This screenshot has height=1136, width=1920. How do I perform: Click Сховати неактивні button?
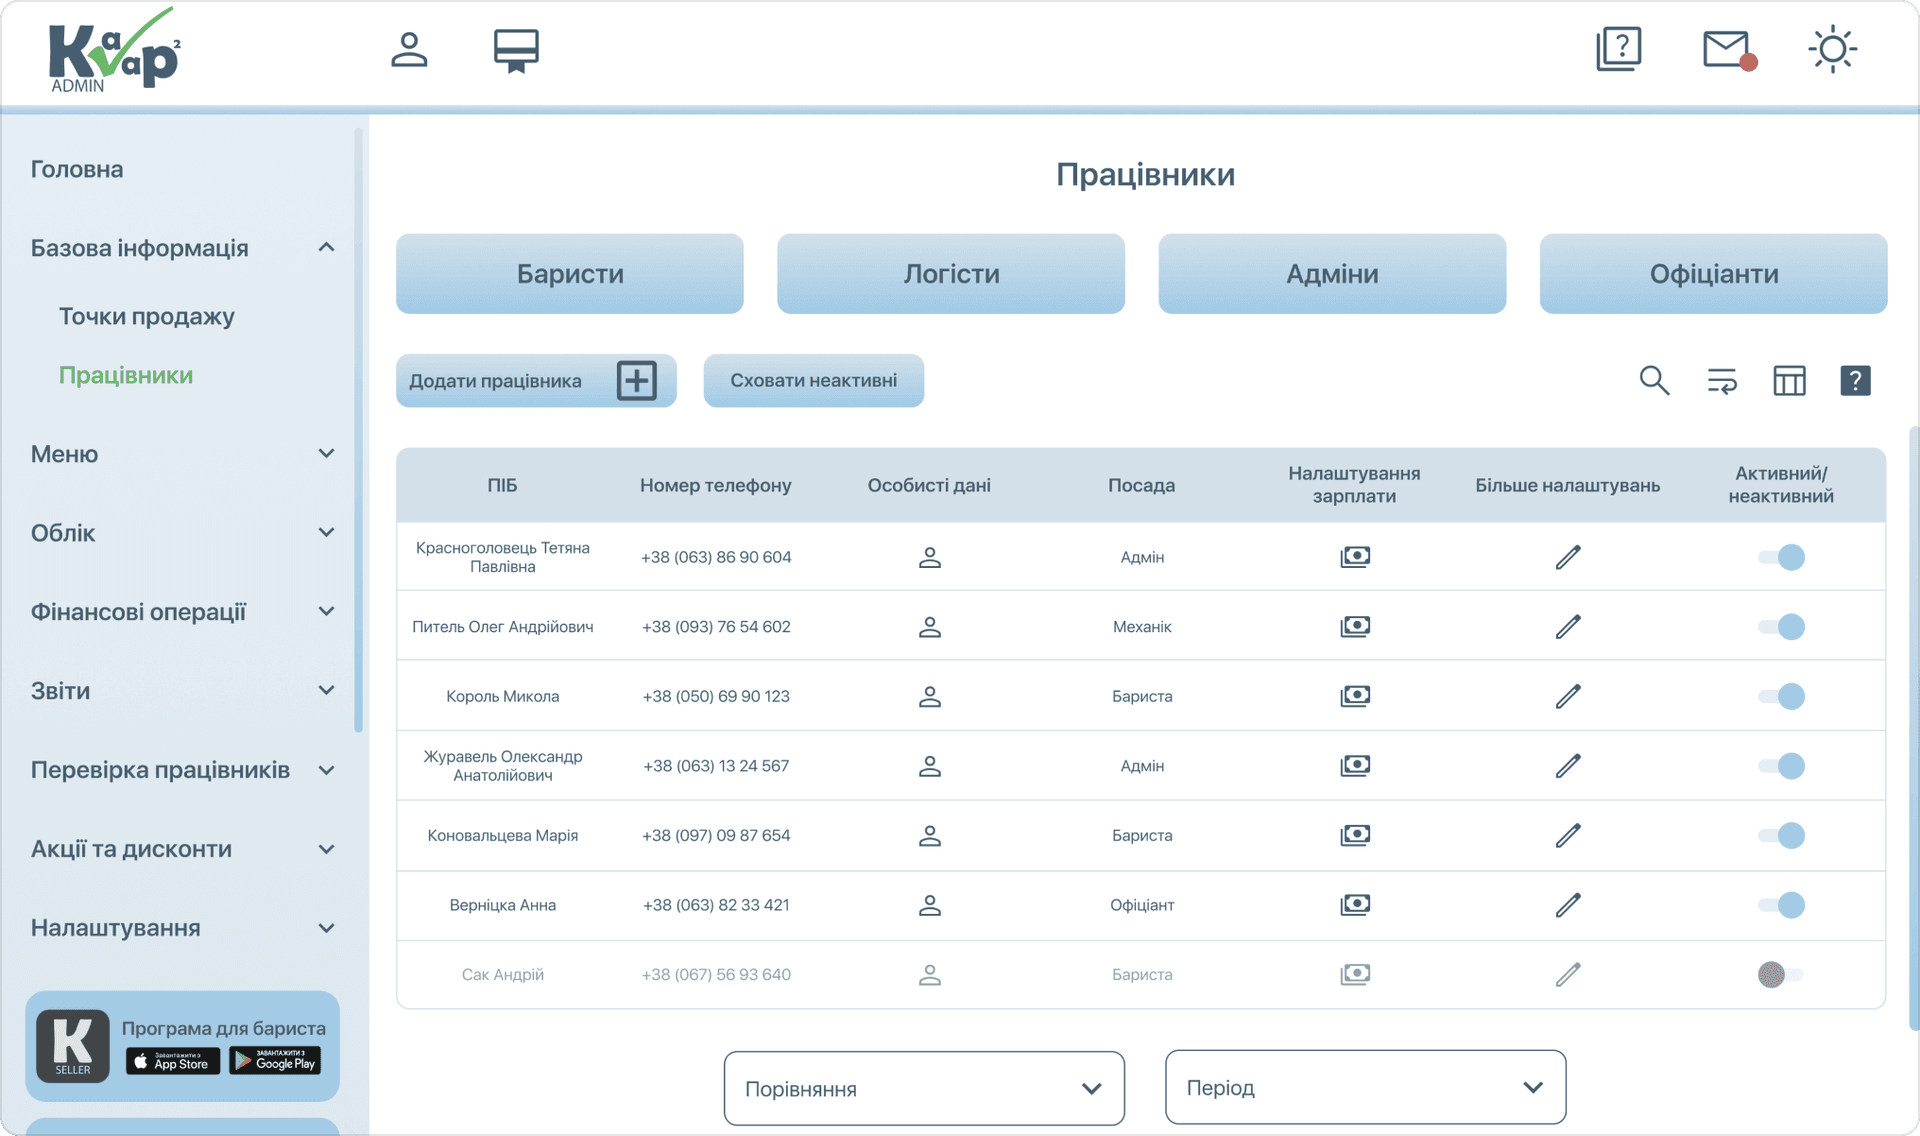pos(814,380)
